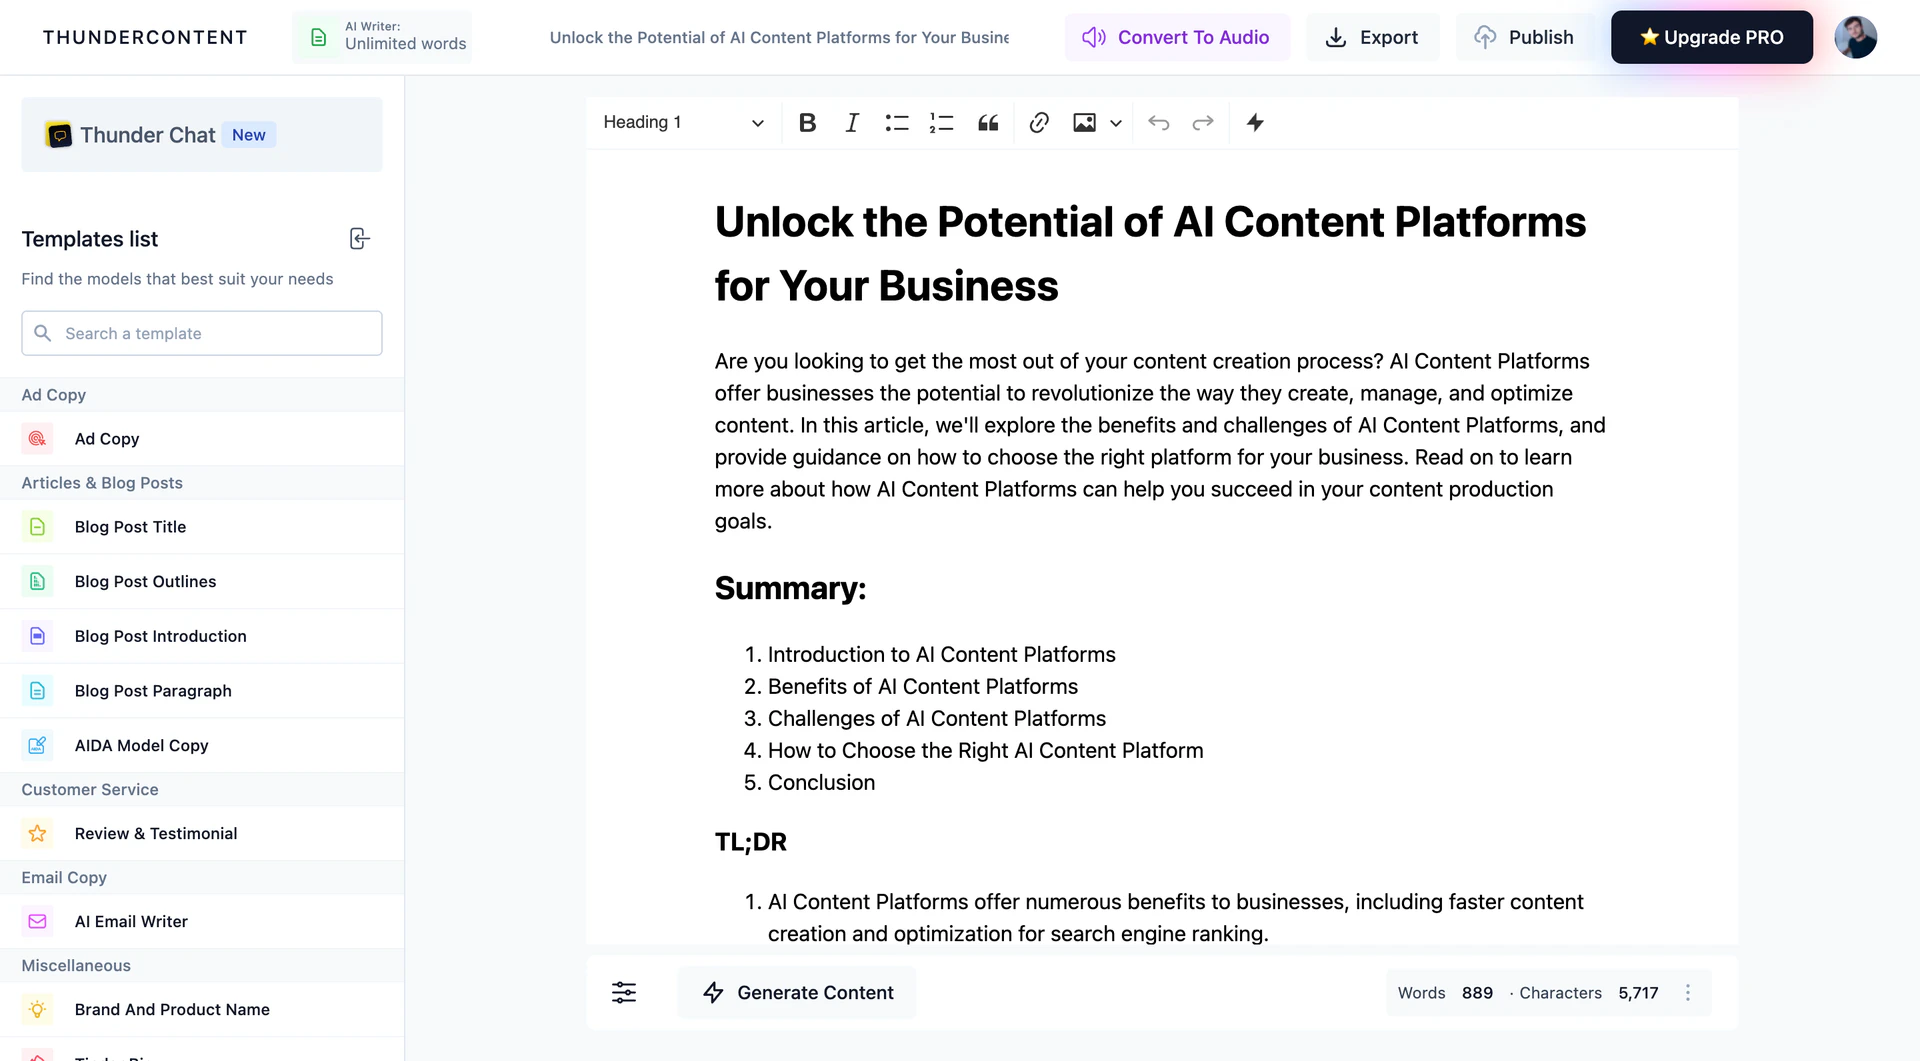1920x1061 pixels.
Task: Insert a numbered list
Action: click(x=941, y=122)
